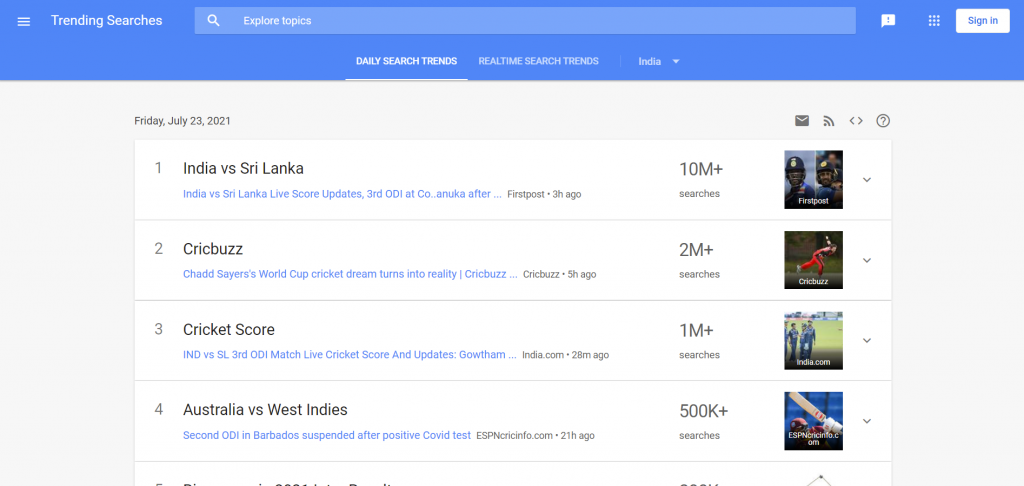Open the Second ODI in Barbados article link
1024x486 pixels.
click(327, 435)
